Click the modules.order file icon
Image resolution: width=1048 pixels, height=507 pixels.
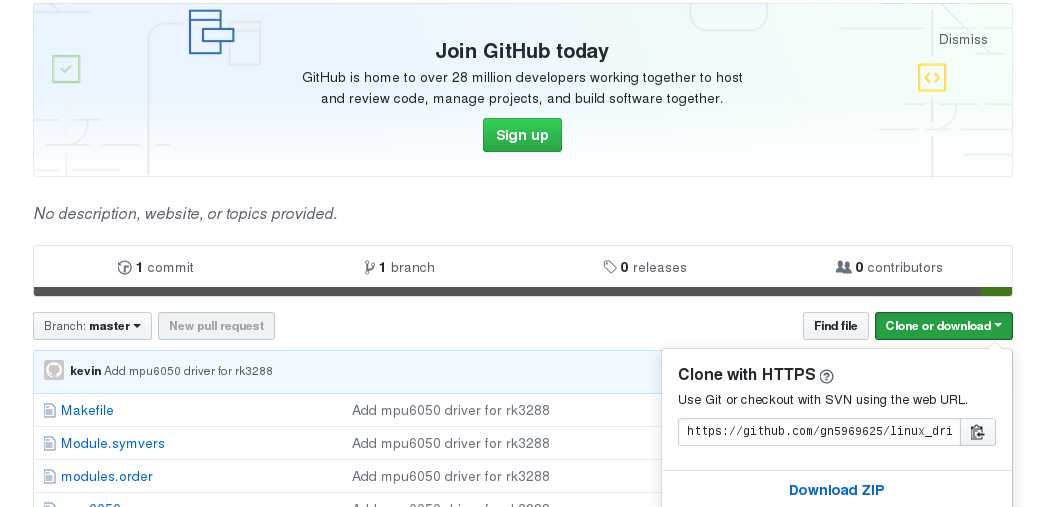[x=49, y=477]
